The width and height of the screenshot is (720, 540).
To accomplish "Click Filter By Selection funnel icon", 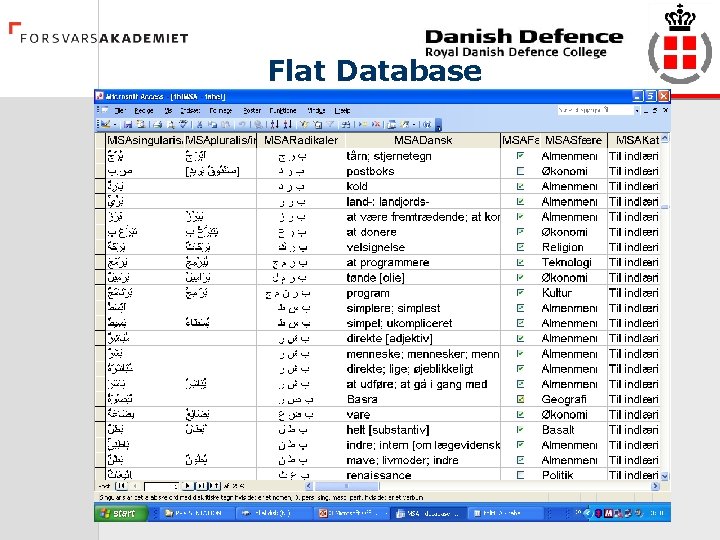I will (304, 124).
